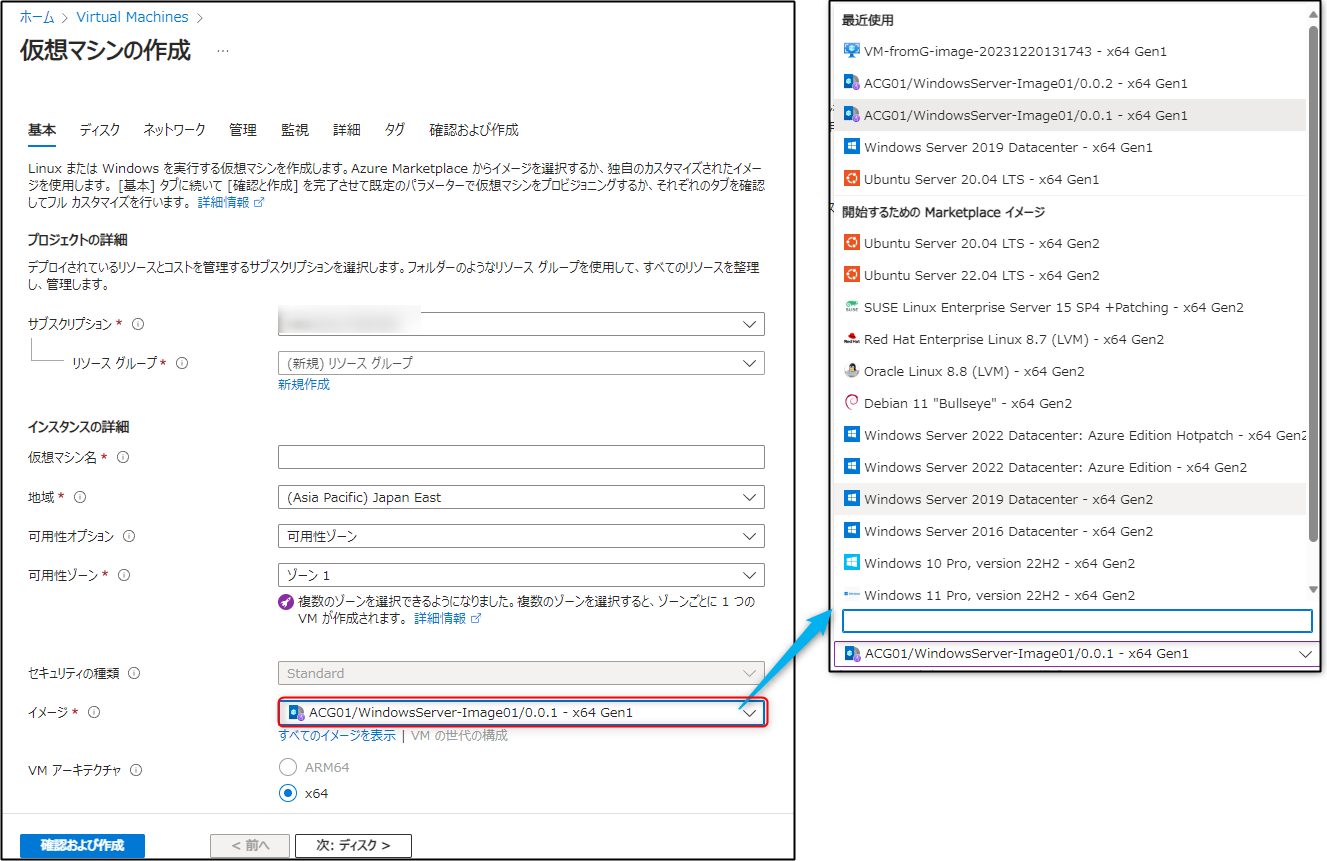Open the 管理 tab

[x=243, y=130]
